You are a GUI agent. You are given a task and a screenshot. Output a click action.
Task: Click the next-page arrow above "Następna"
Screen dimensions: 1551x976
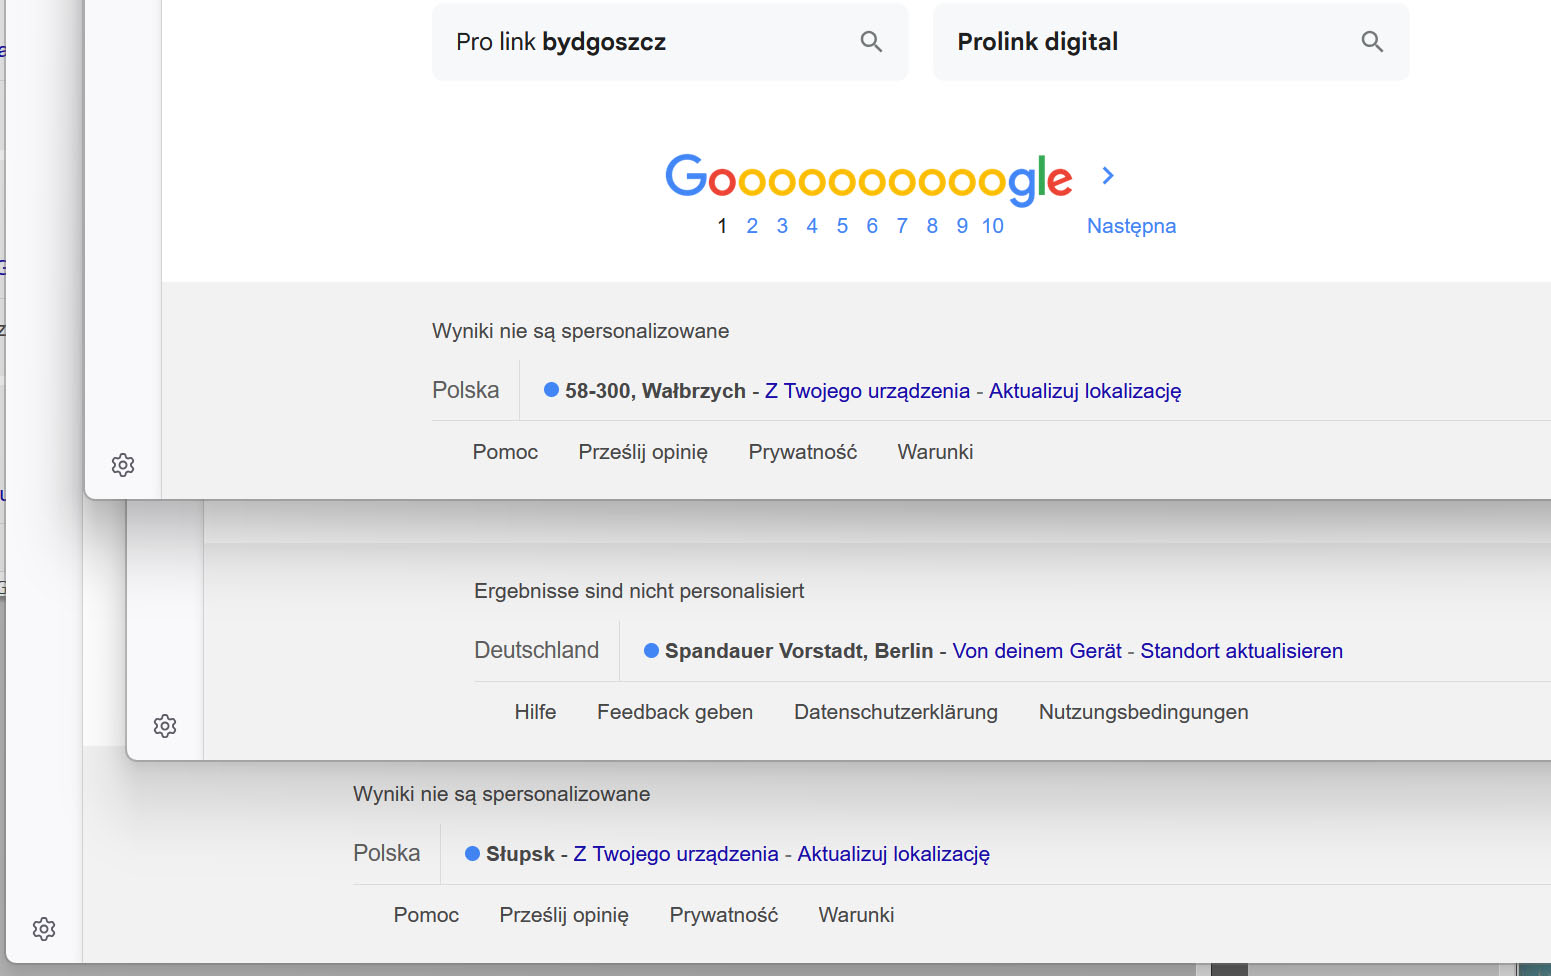pos(1107,175)
